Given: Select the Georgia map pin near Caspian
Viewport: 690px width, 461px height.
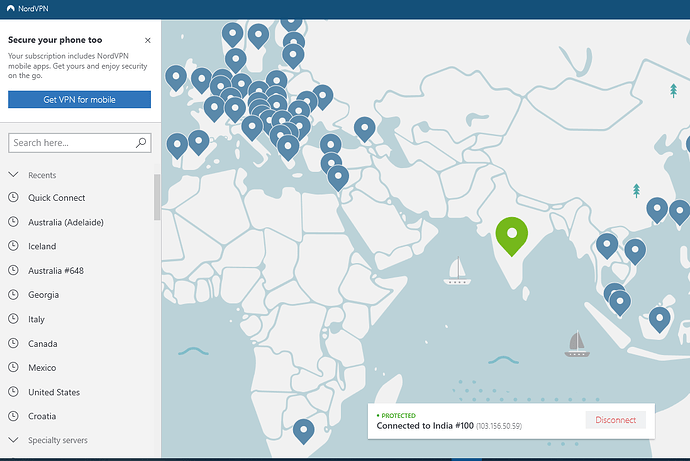Looking at the screenshot, I should [x=364, y=128].
